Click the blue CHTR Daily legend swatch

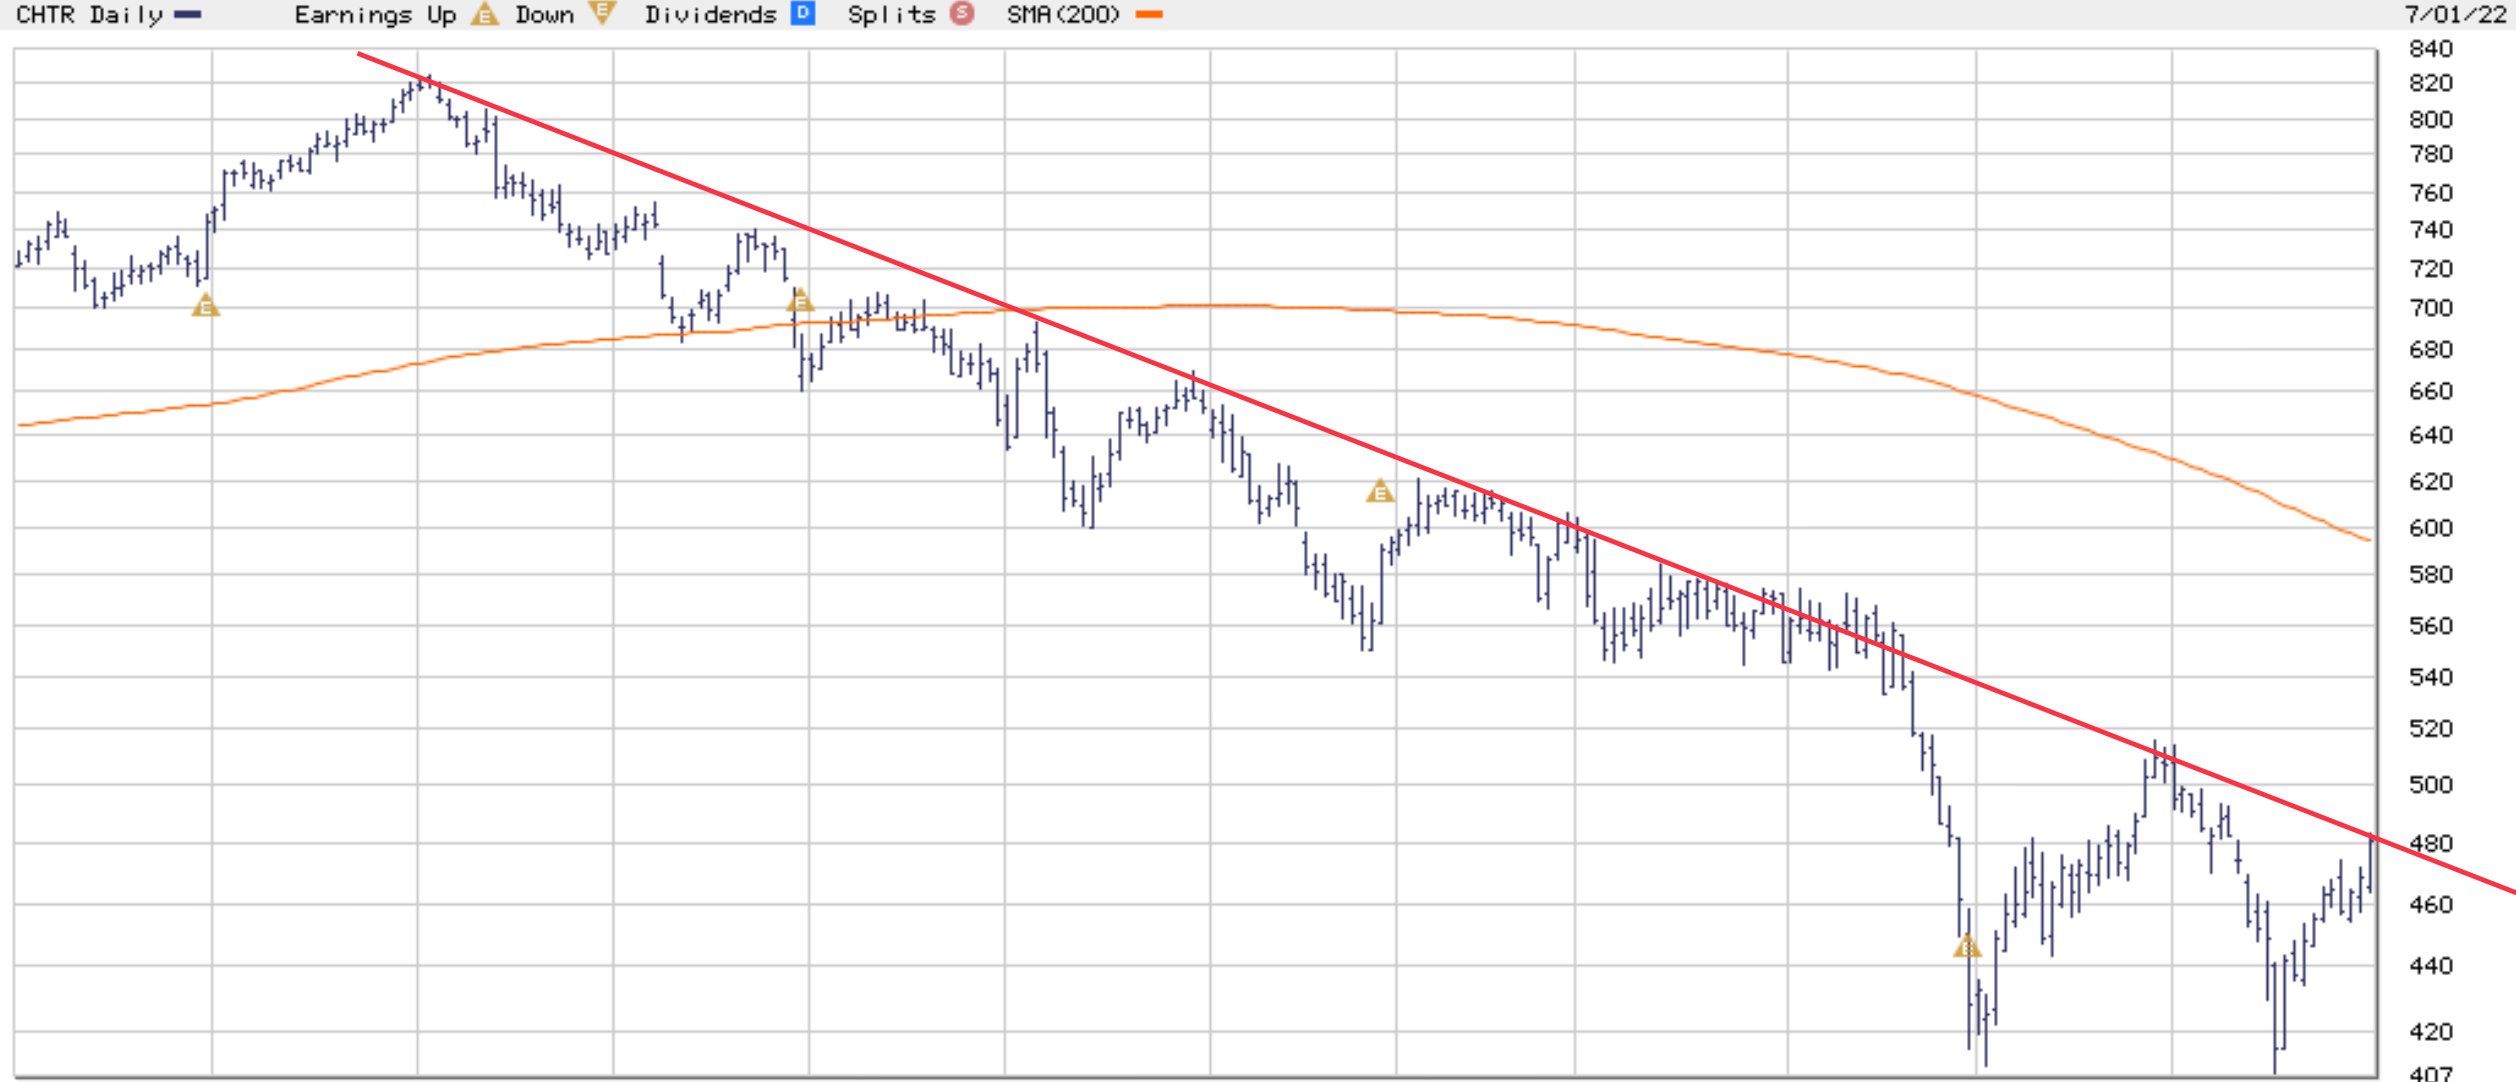pyautogui.click(x=187, y=14)
